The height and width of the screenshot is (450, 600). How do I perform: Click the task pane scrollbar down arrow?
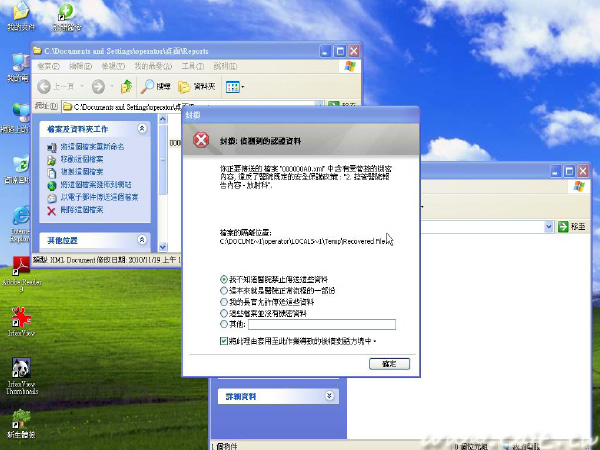click(163, 247)
